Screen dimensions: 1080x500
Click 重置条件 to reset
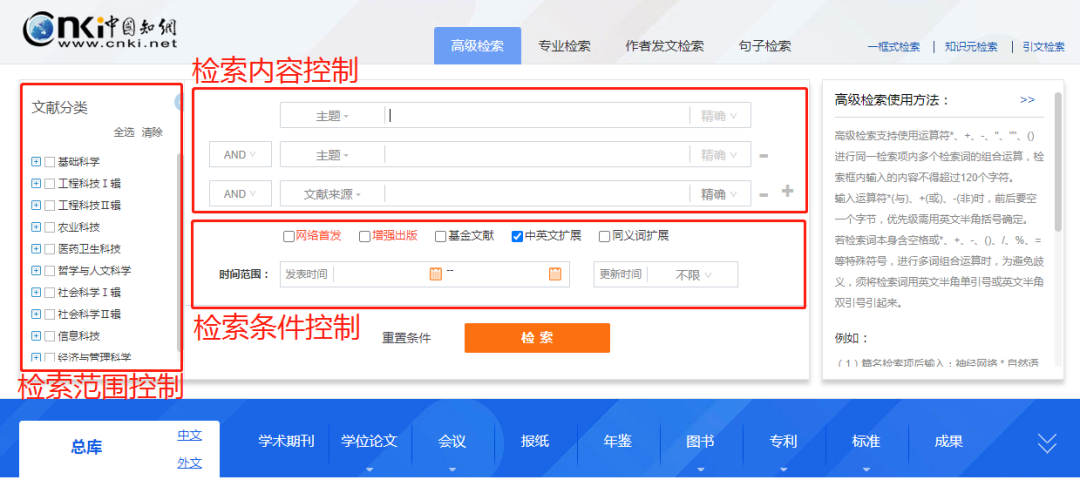coord(406,338)
